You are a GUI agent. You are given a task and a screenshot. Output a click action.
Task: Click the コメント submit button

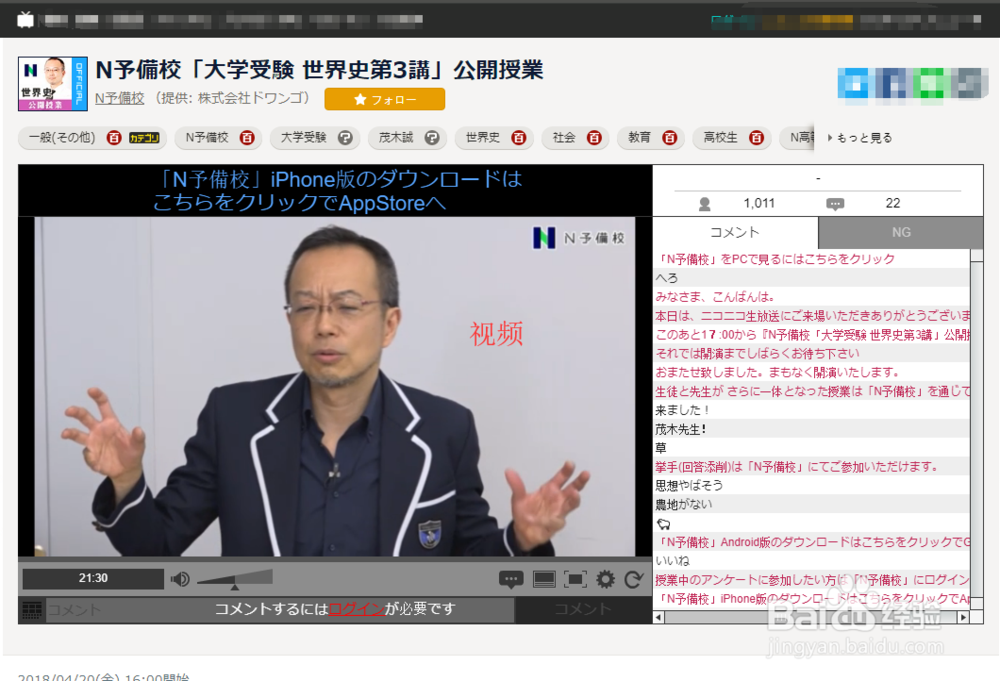pos(583,610)
